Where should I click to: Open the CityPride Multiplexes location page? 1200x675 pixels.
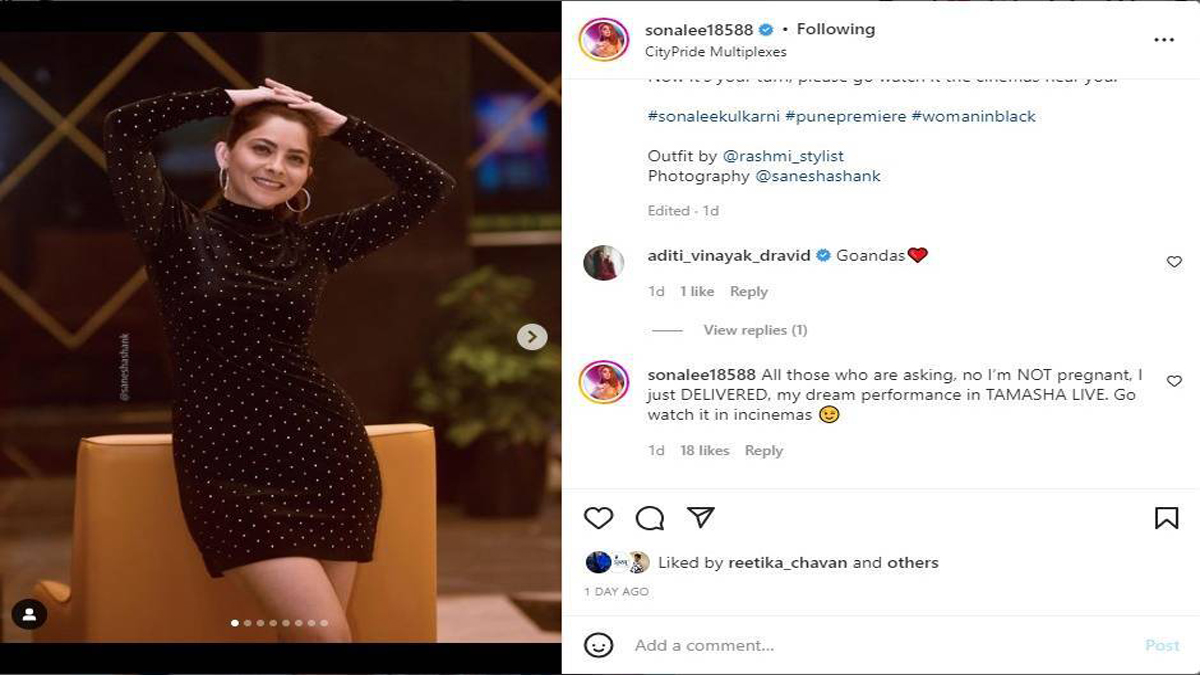click(714, 50)
